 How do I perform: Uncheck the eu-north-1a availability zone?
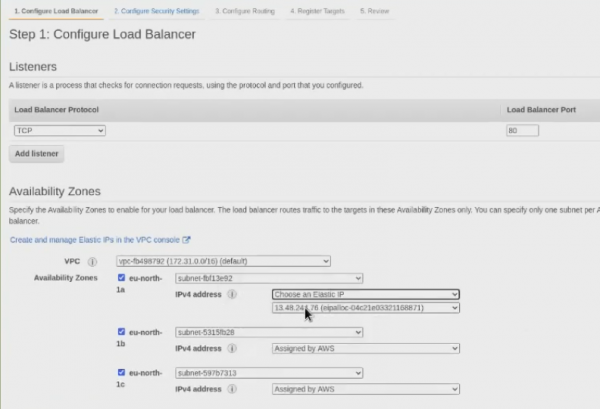(x=122, y=278)
